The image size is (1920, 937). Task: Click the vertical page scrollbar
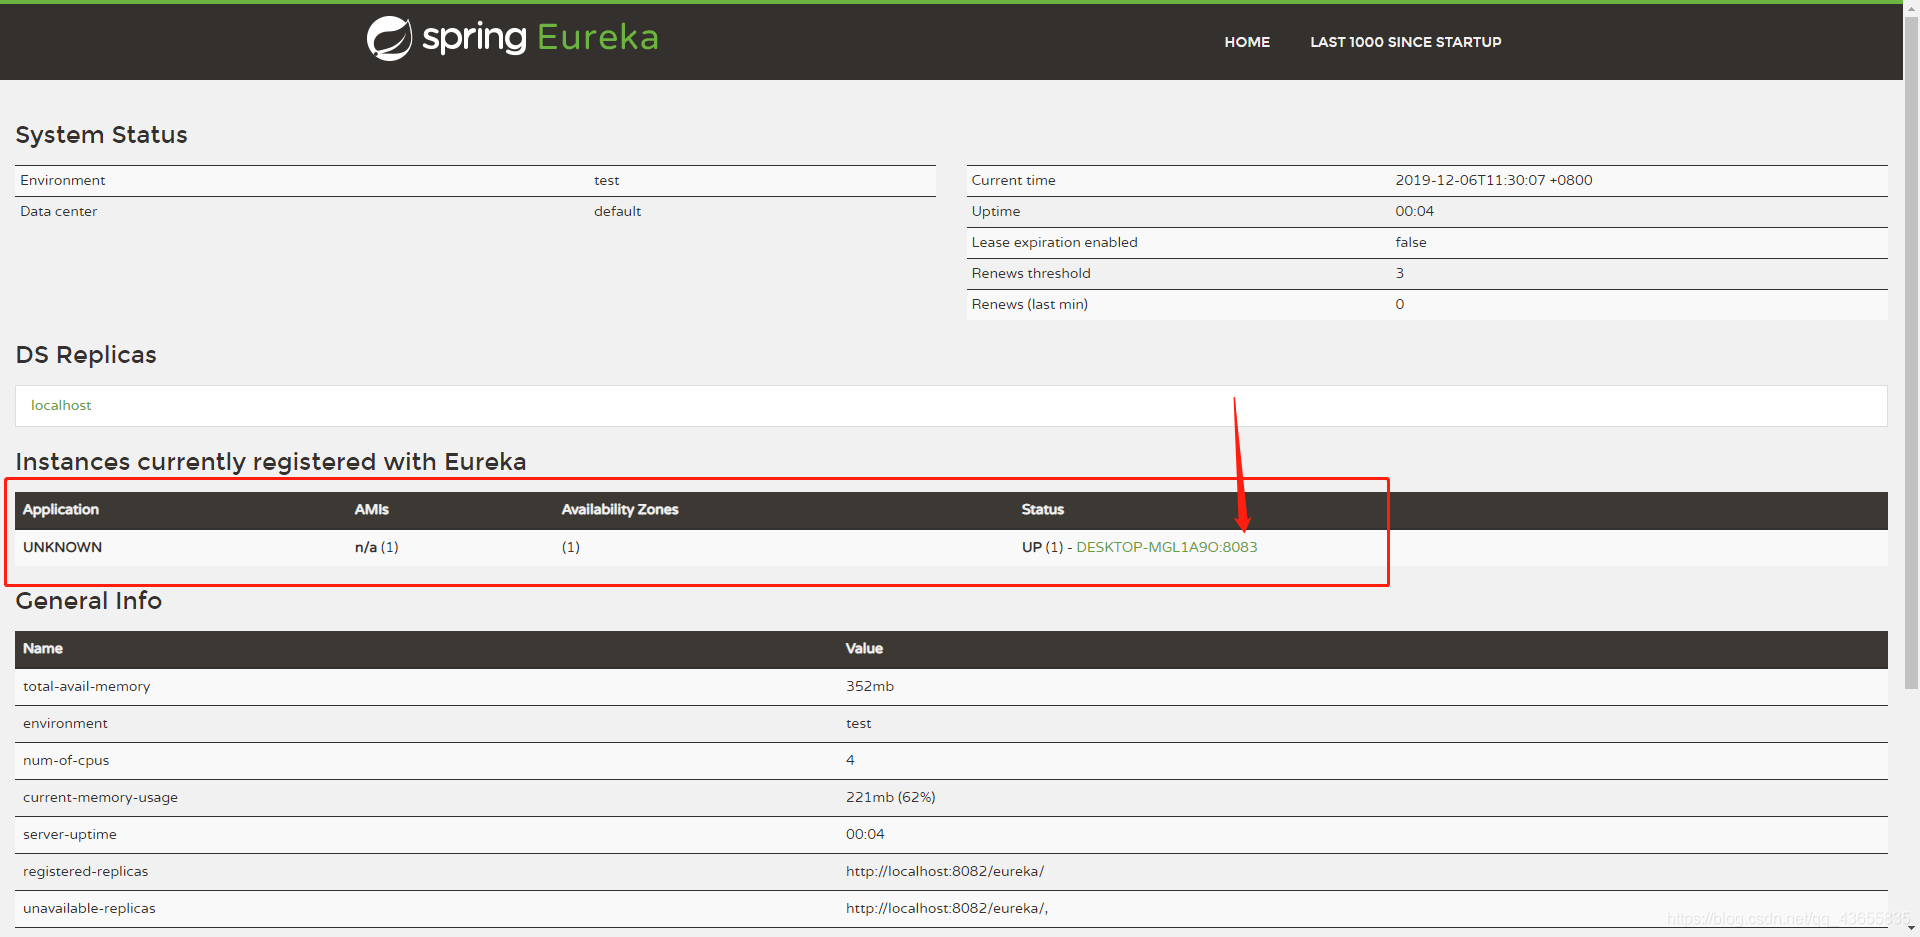pos(1911,352)
